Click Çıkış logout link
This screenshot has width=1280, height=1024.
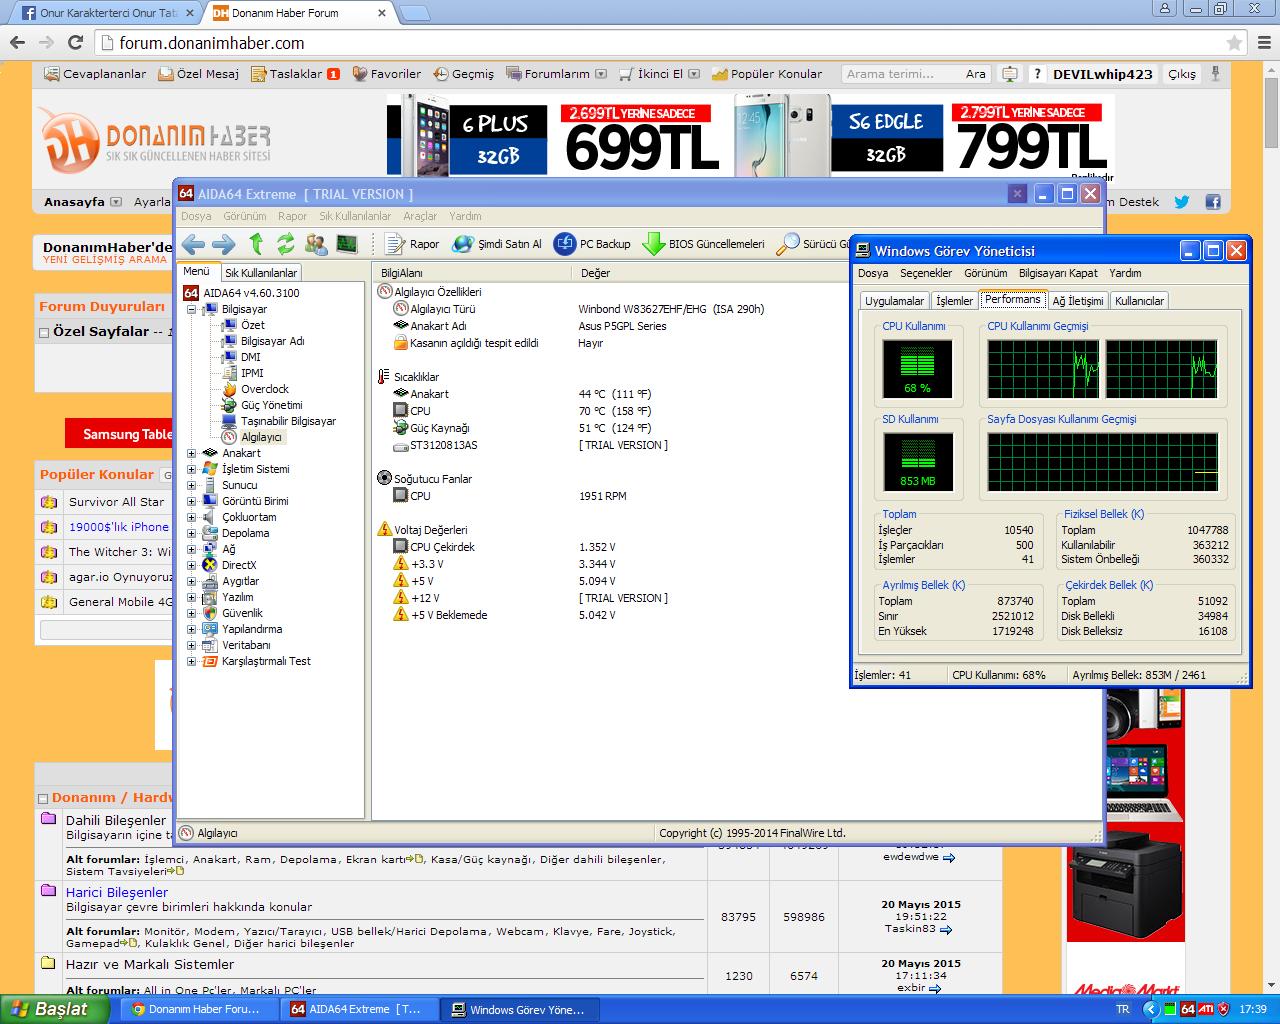(x=1181, y=74)
